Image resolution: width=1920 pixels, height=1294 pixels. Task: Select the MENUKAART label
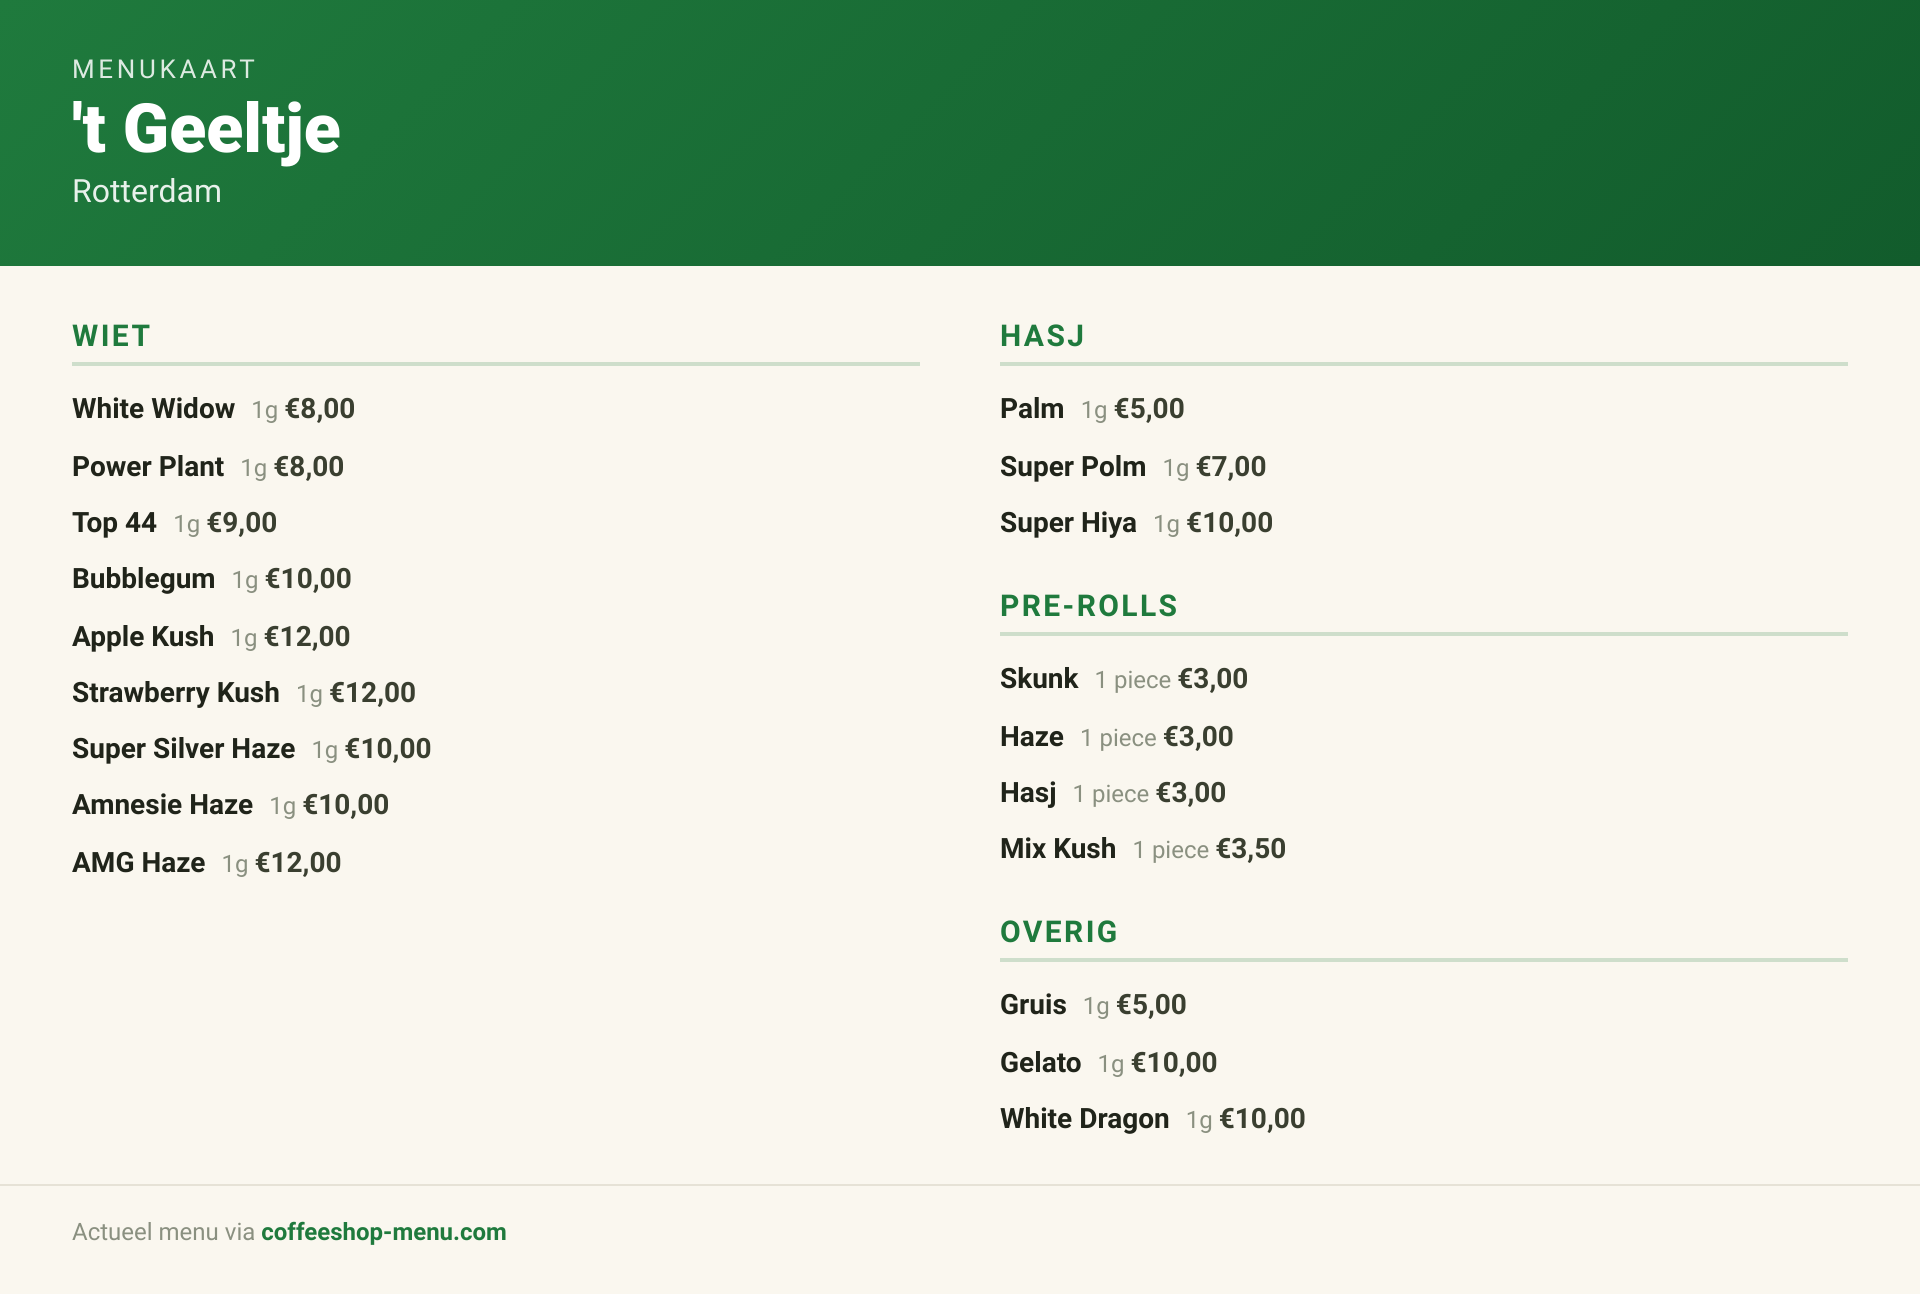pos(164,69)
